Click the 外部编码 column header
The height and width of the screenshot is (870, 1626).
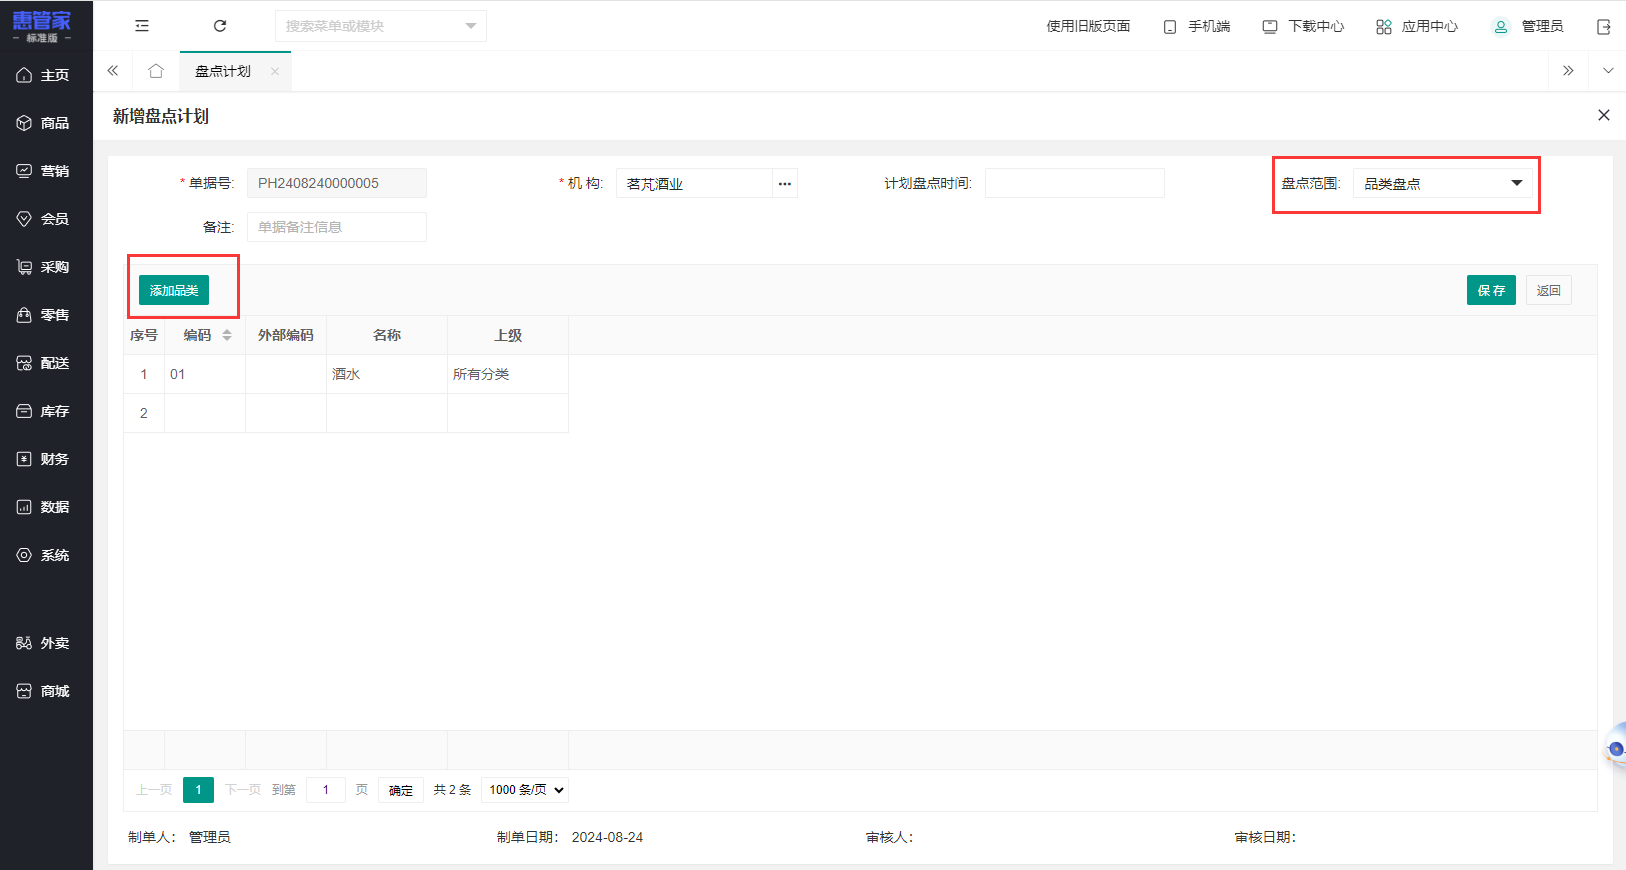(x=286, y=335)
